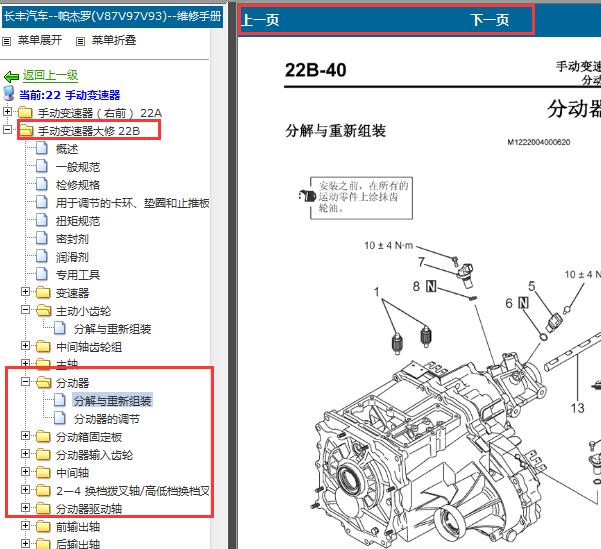Select the 分动器驱动轴 folder
601x549 pixels.
(89, 509)
